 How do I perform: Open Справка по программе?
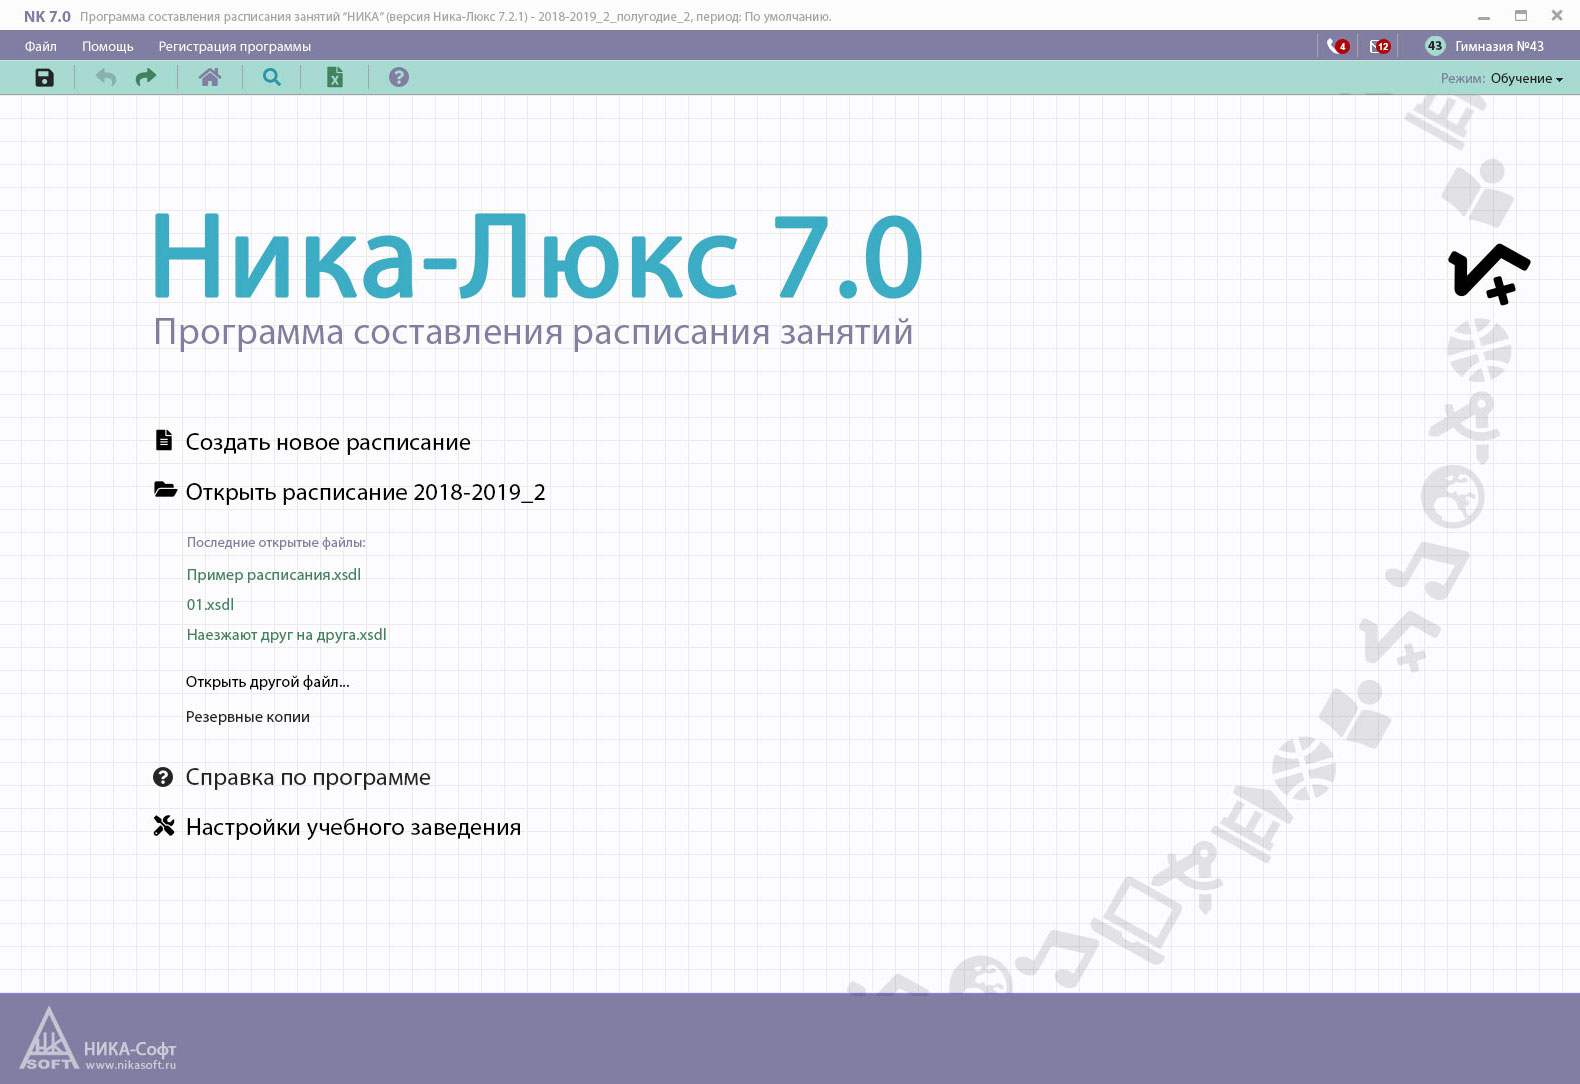tap(308, 777)
